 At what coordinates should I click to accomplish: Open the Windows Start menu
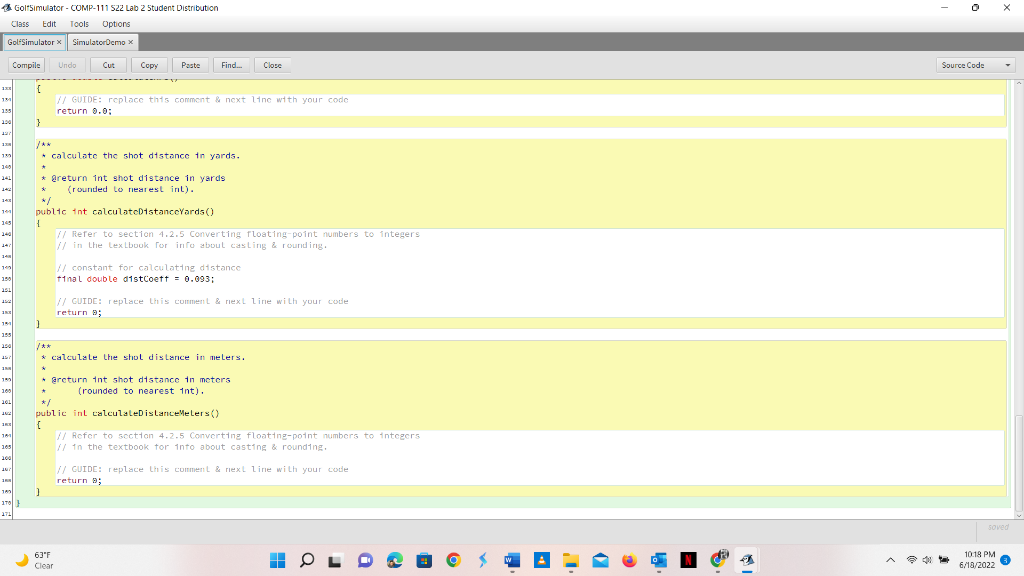[x=278, y=560]
